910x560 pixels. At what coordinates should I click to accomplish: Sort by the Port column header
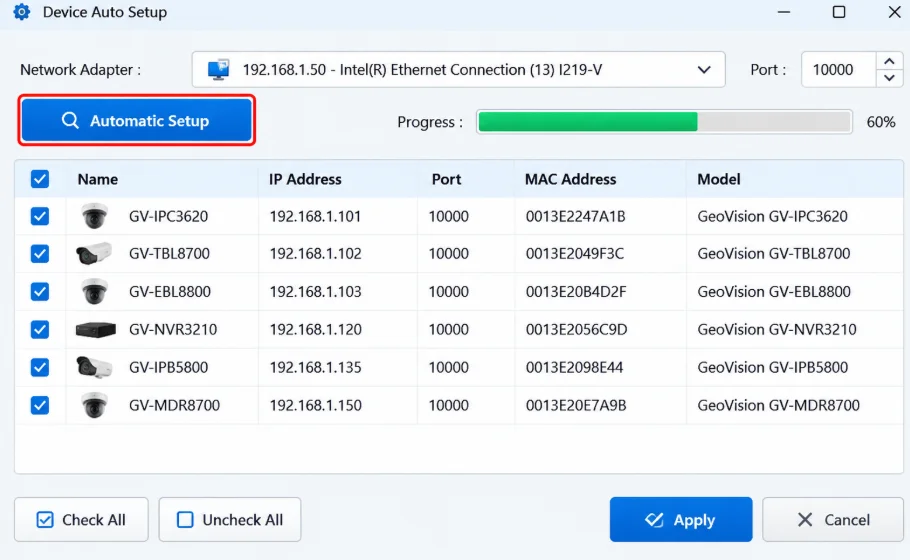(446, 179)
